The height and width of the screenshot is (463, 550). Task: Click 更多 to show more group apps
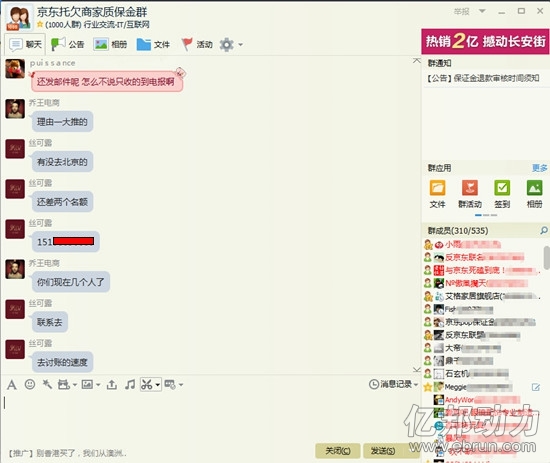(x=539, y=168)
